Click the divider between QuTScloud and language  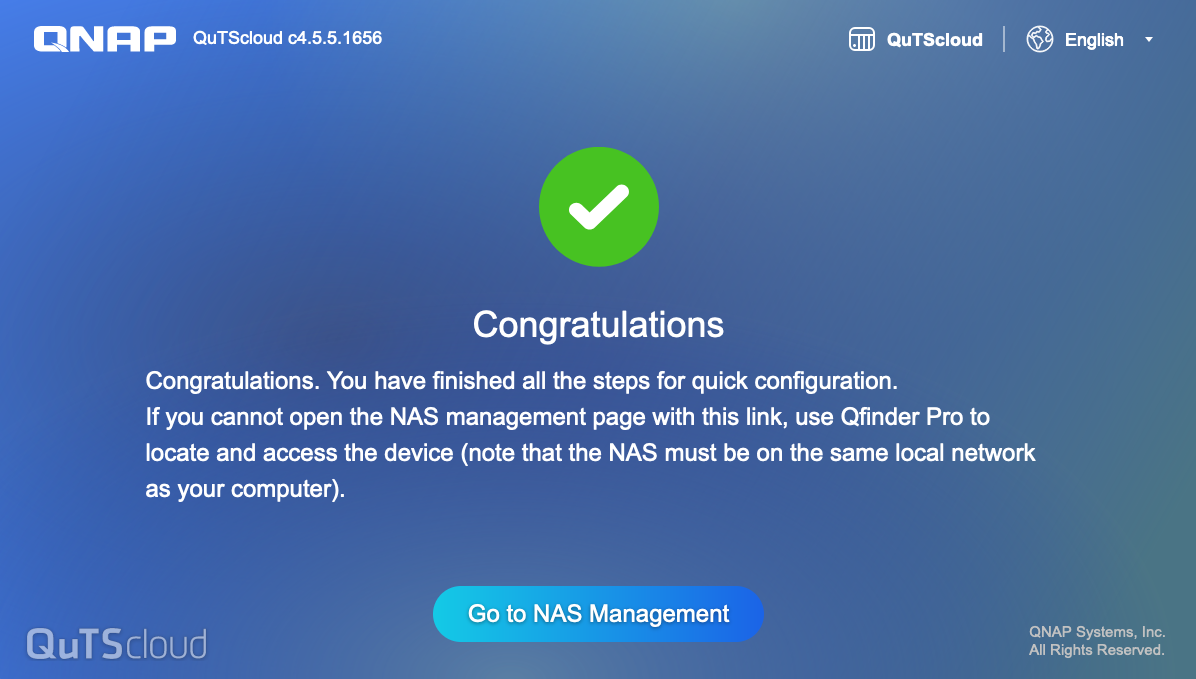coord(1004,40)
